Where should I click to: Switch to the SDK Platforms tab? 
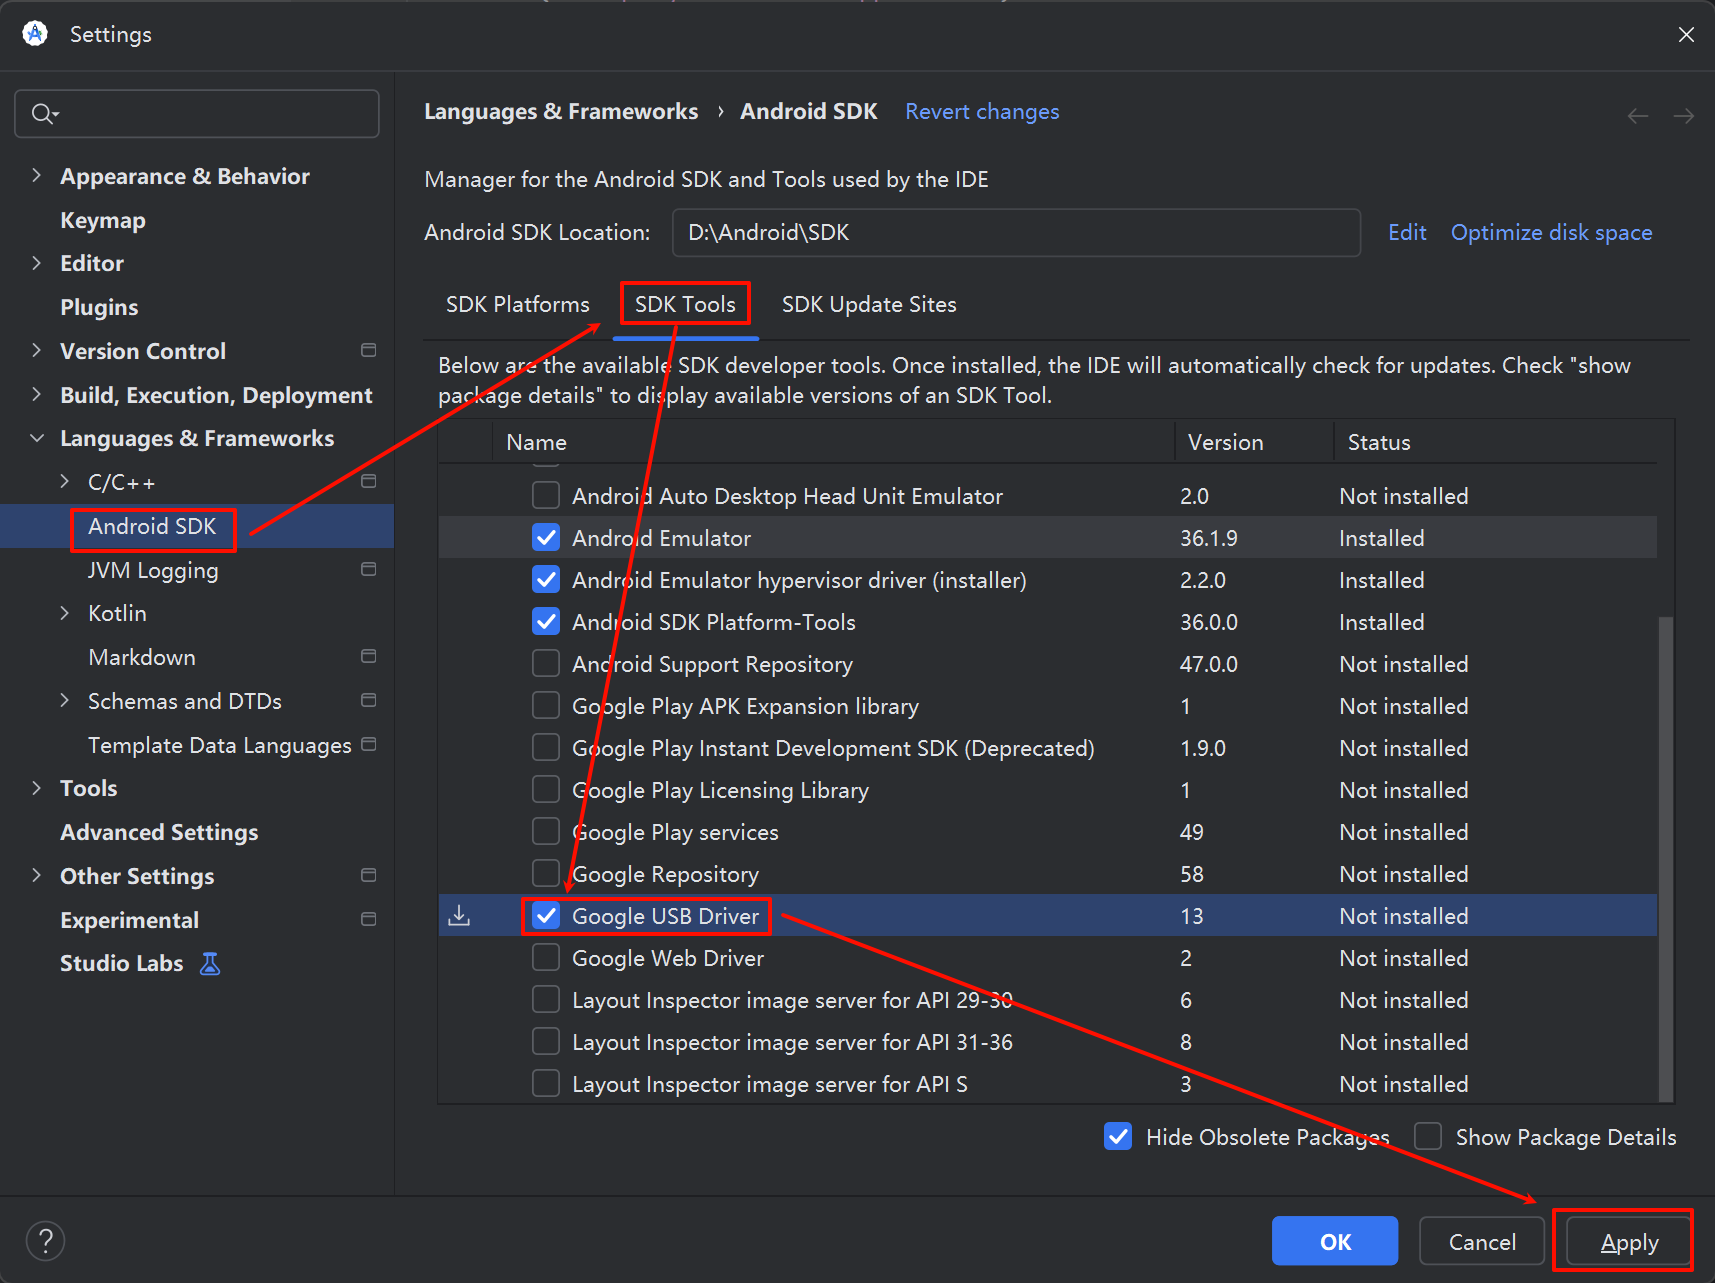(517, 304)
